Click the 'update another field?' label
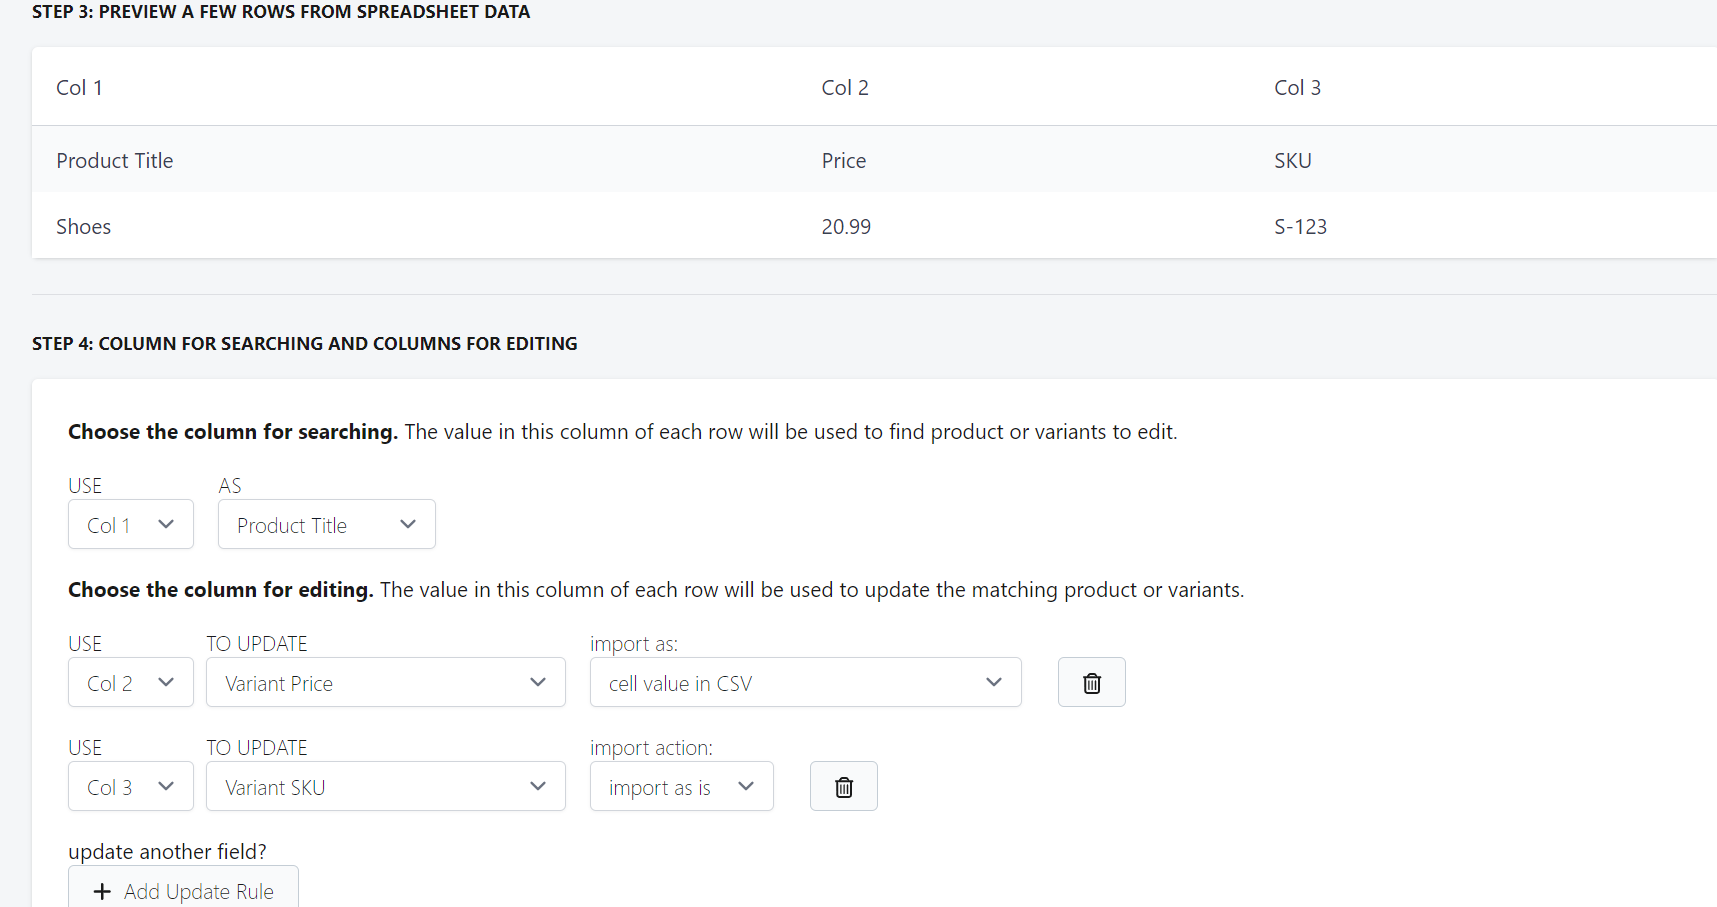Image resolution: width=1717 pixels, height=907 pixels. (167, 851)
